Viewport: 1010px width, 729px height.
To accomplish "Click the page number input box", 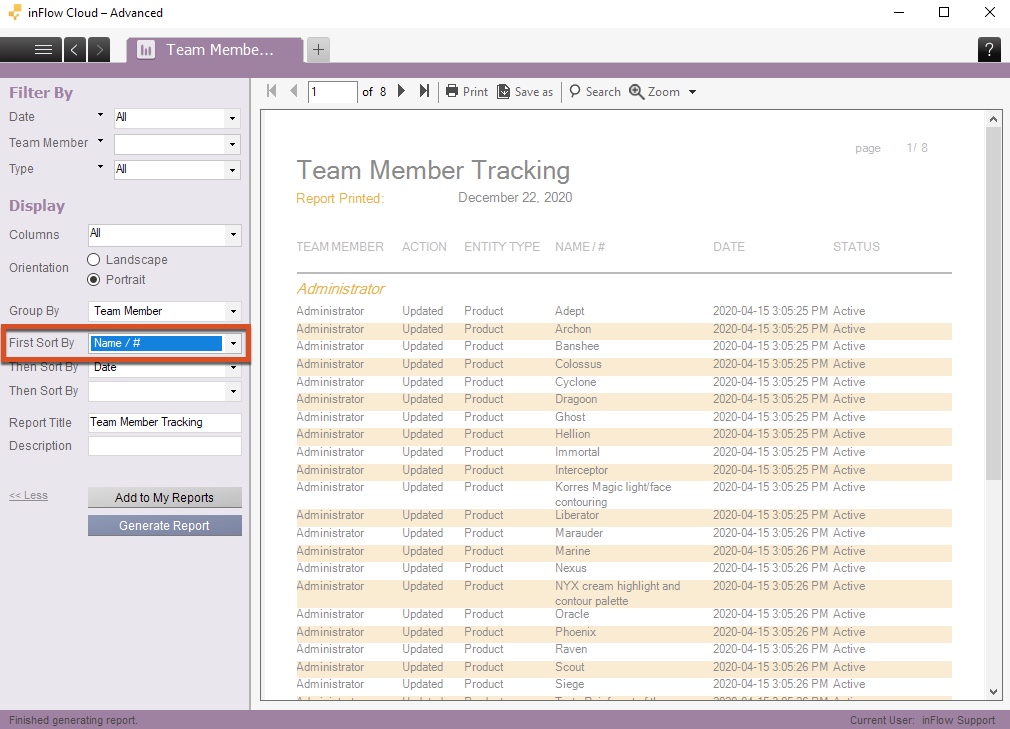I will pyautogui.click(x=332, y=91).
